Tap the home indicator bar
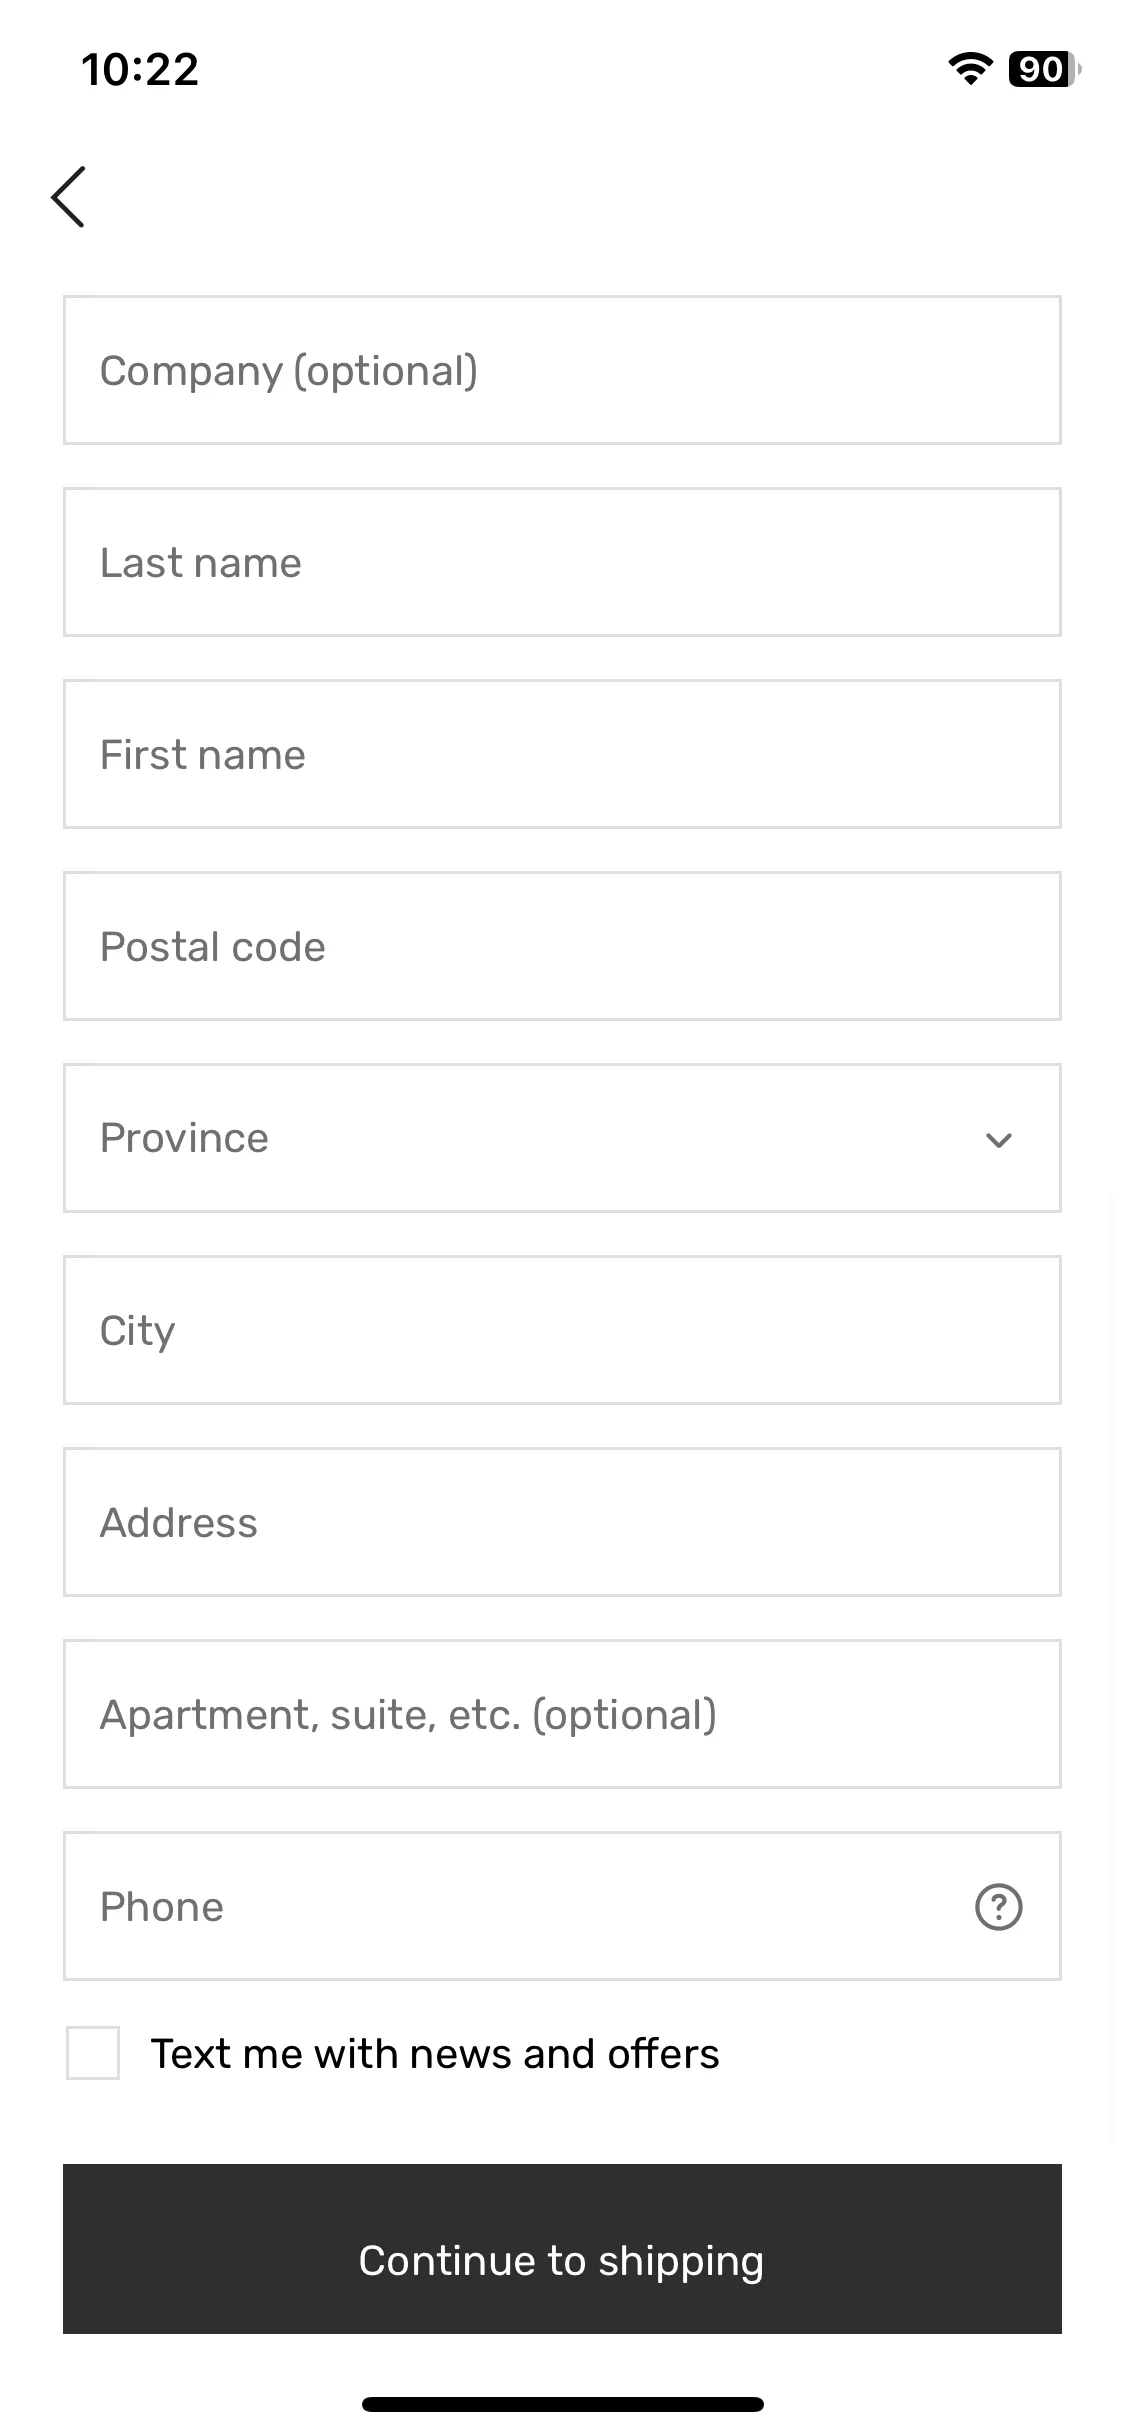Viewport: 1125px width, 2436px height. coord(562,2404)
